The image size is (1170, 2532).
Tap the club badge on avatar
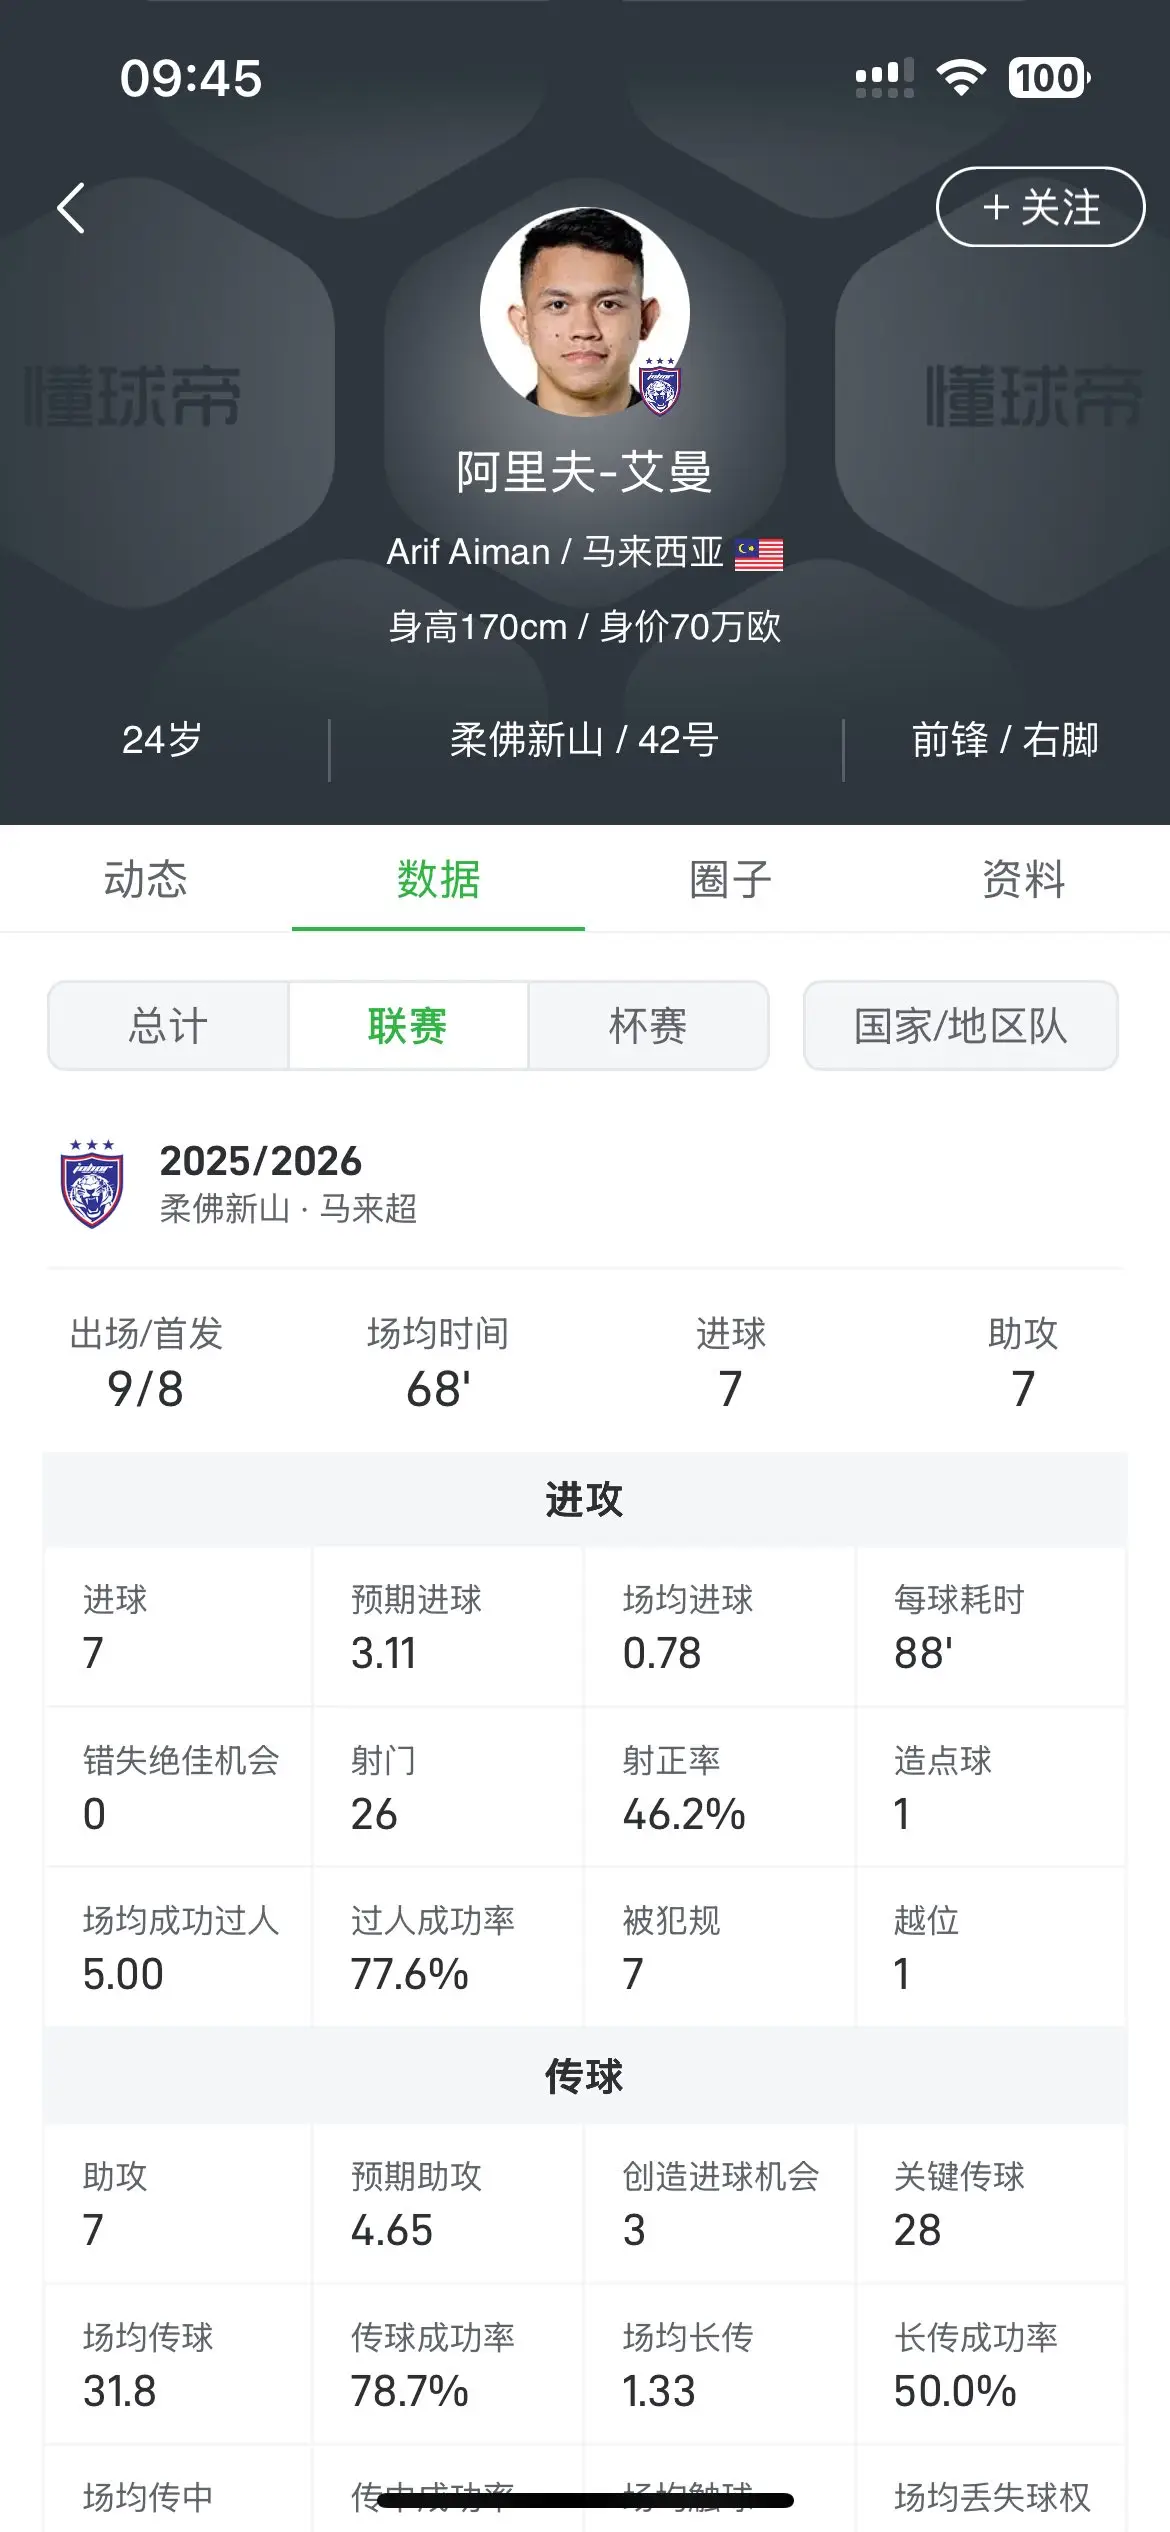click(x=660, y=387)
